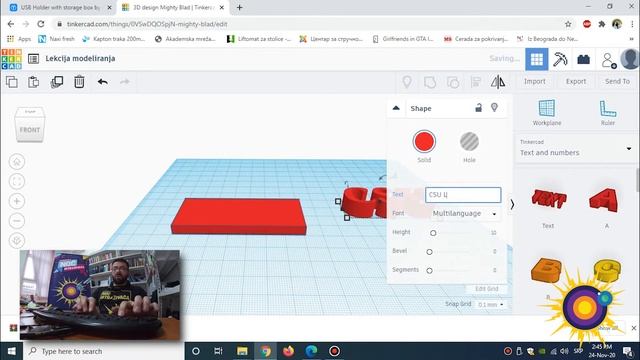
Task: Mirror the selected shape
Action: (498, 82)
